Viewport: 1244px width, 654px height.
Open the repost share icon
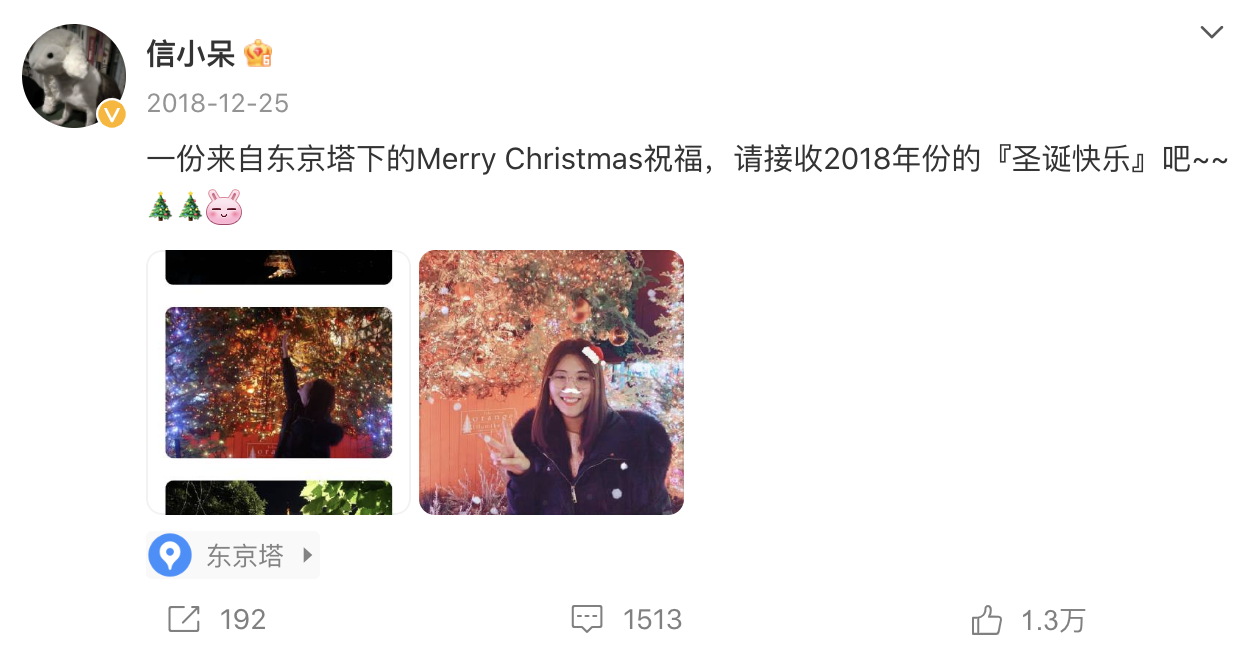point(184,619)
